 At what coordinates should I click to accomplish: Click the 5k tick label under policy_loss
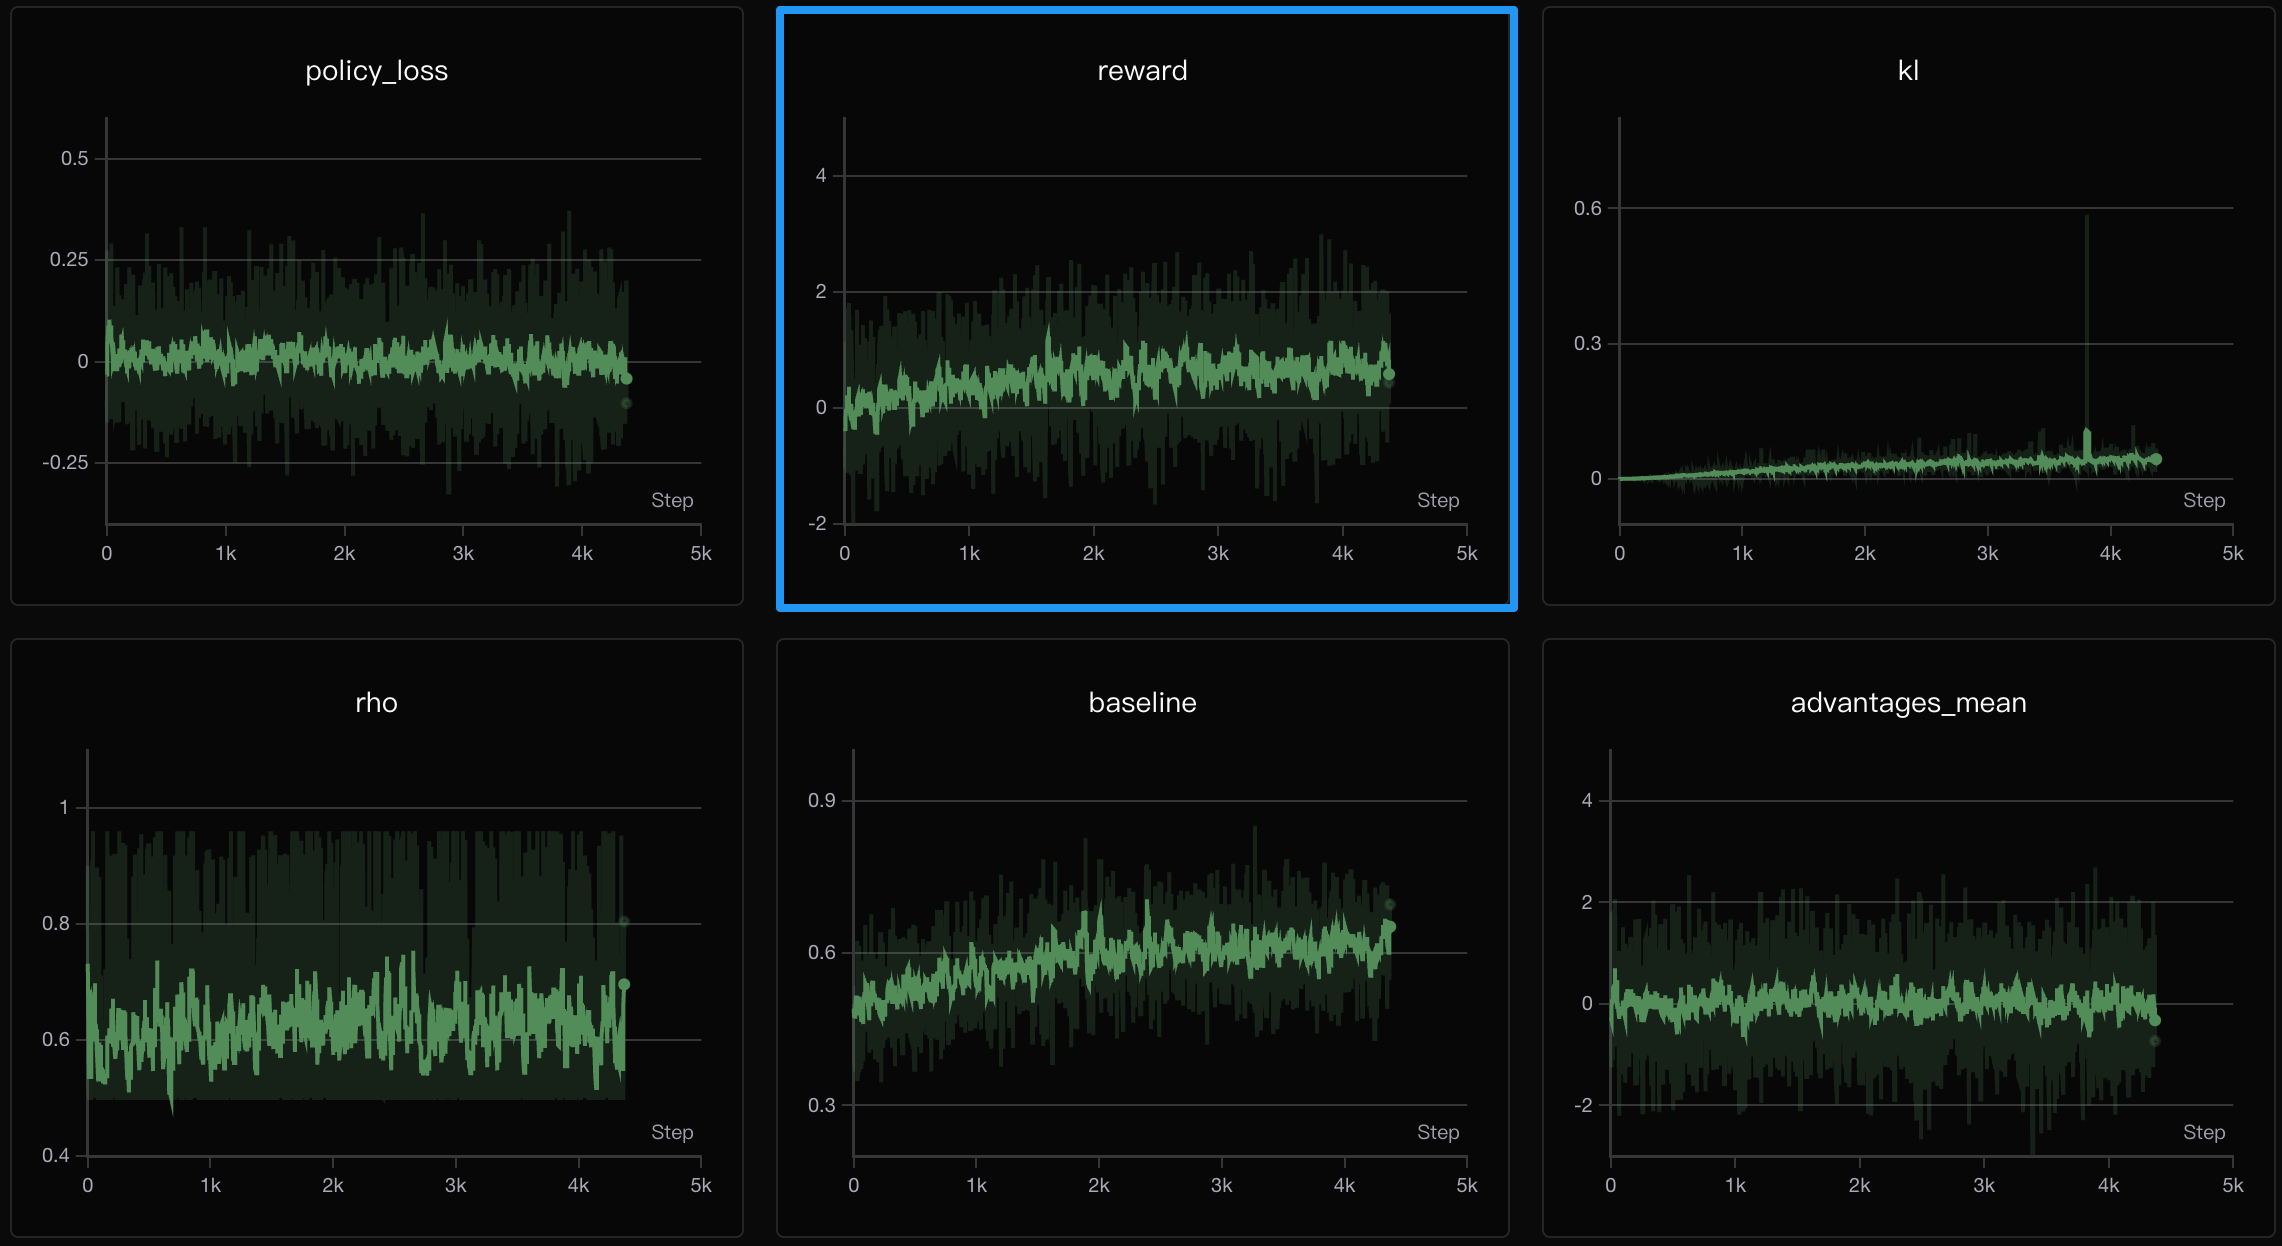701,554
